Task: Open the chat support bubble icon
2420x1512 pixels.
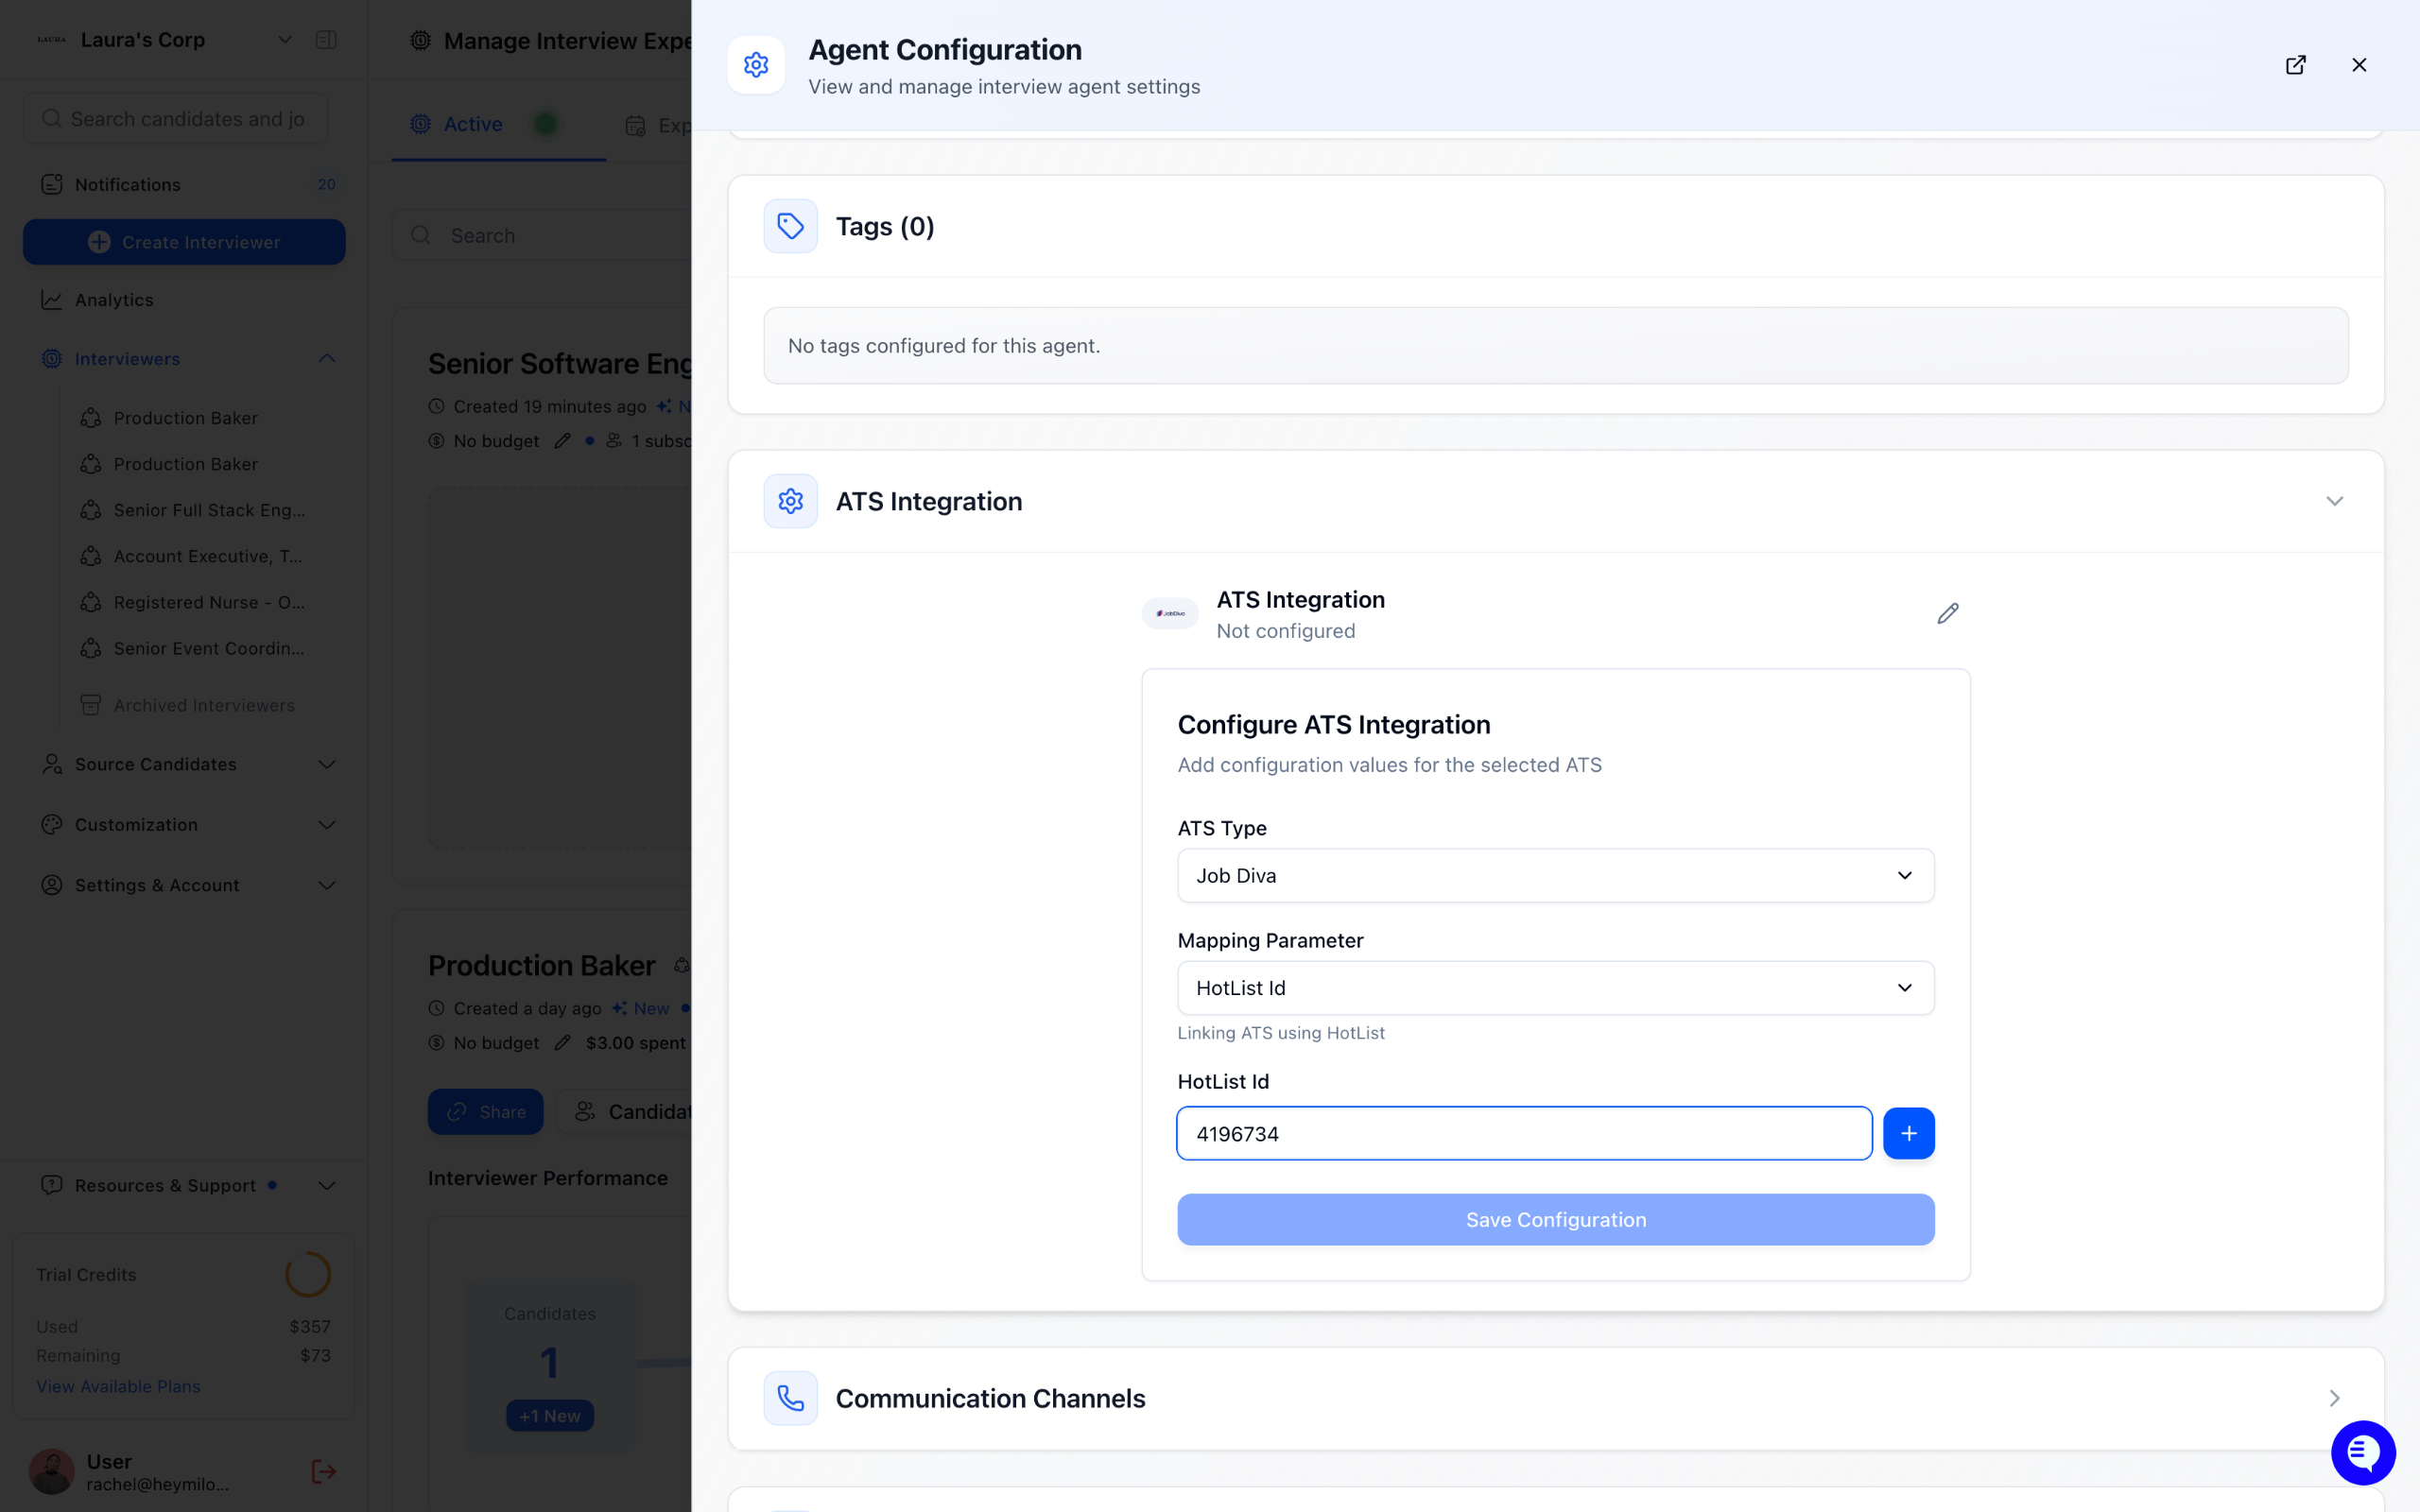Action: pos(2362,1452)
